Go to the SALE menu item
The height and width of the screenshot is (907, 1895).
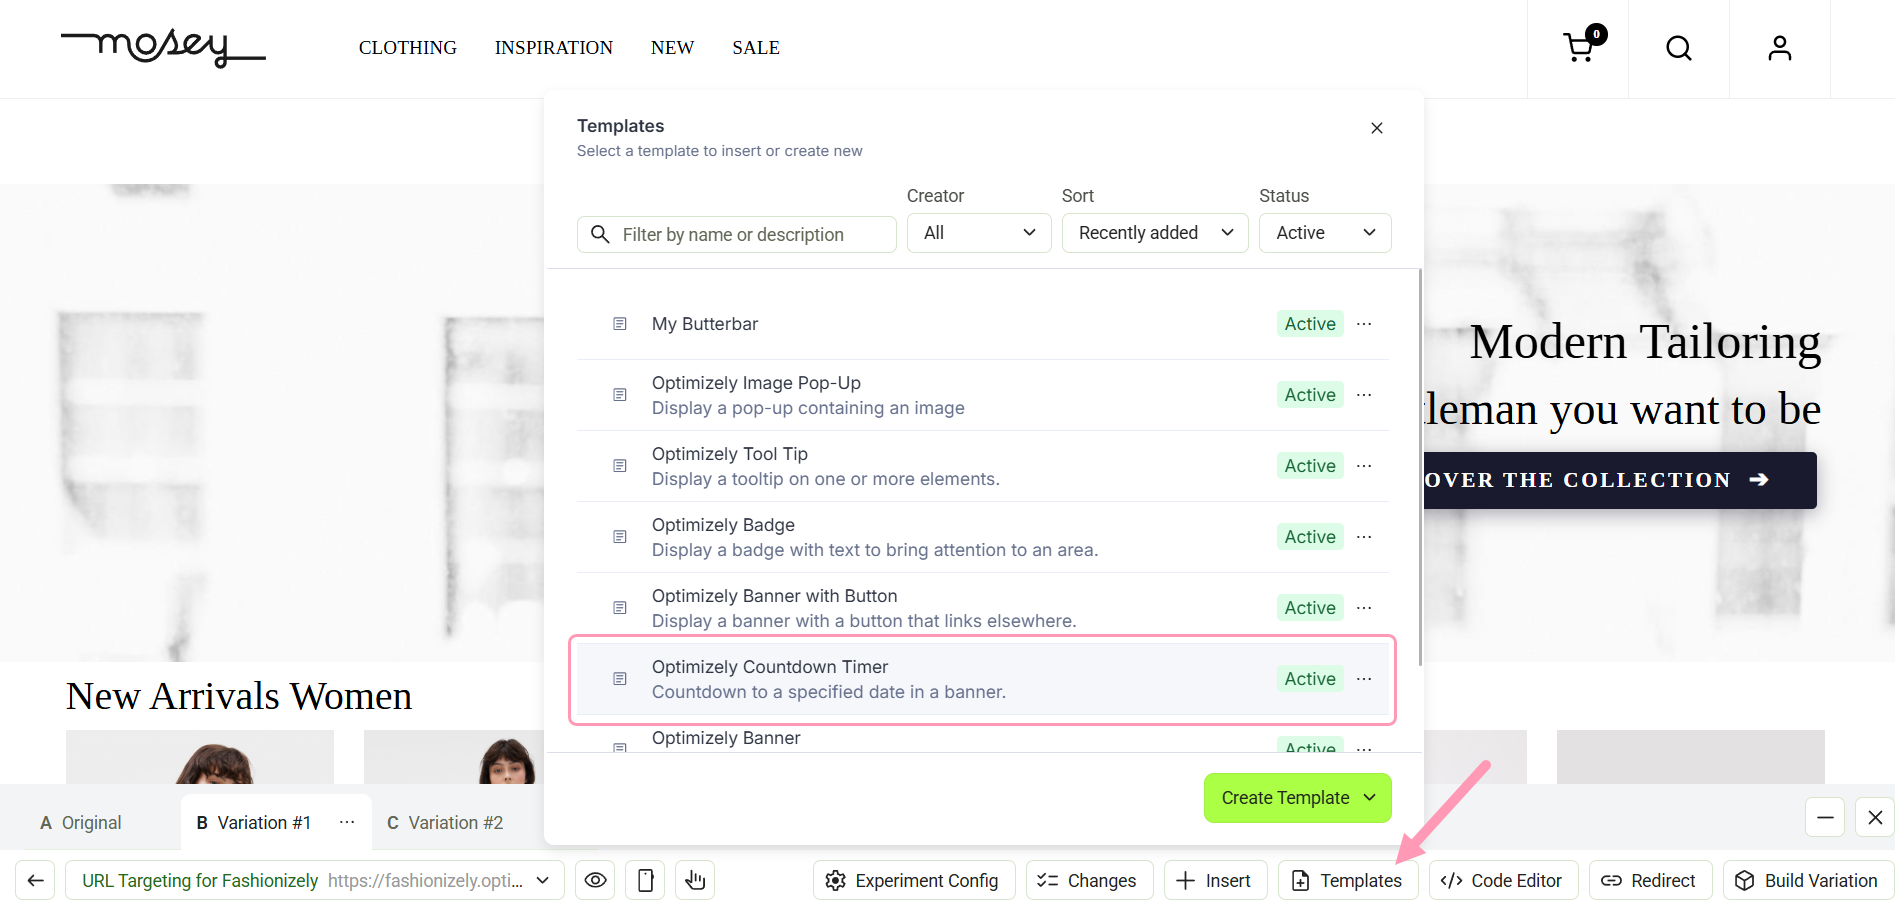756,48
